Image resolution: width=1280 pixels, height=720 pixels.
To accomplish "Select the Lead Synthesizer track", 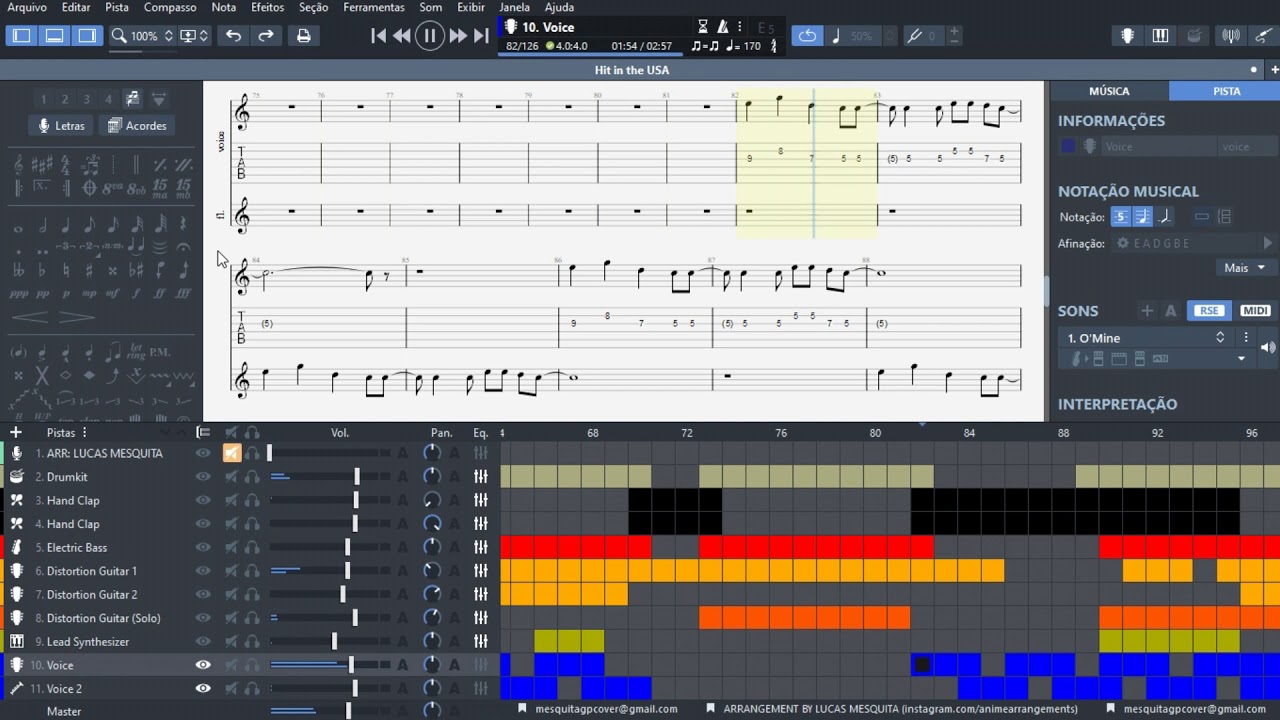I will point(88,642).
